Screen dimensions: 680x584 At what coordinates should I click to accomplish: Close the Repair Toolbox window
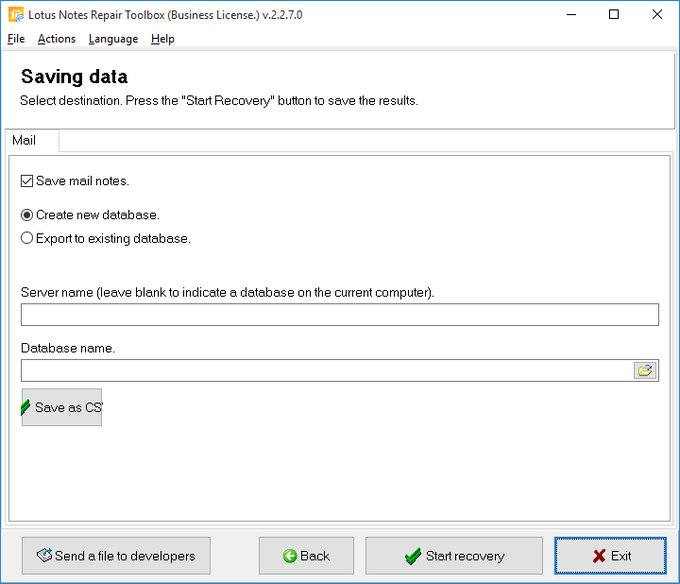[657, 15]
